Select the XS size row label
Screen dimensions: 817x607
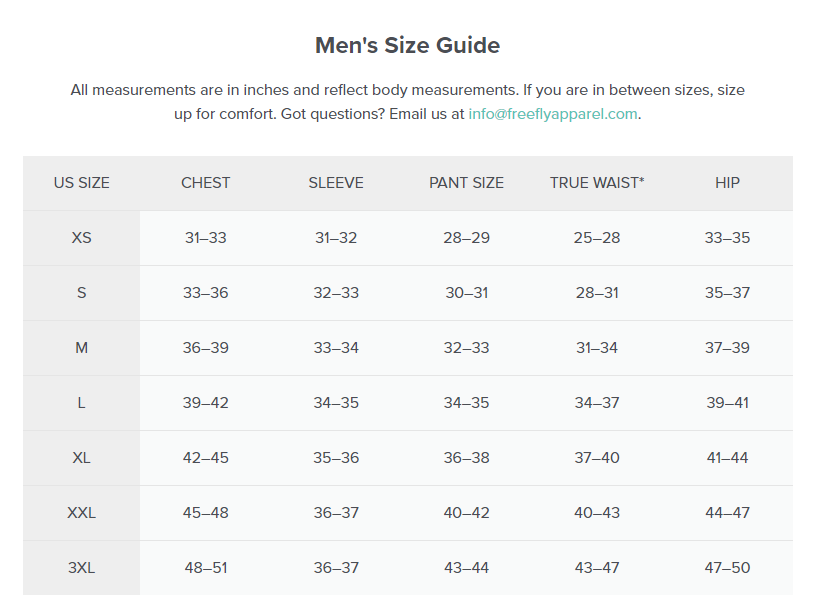(x=82, y=238)
